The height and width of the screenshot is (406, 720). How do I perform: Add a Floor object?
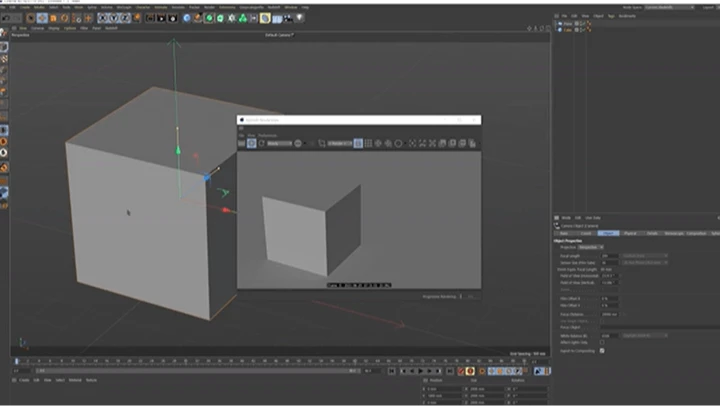[277, 18]
